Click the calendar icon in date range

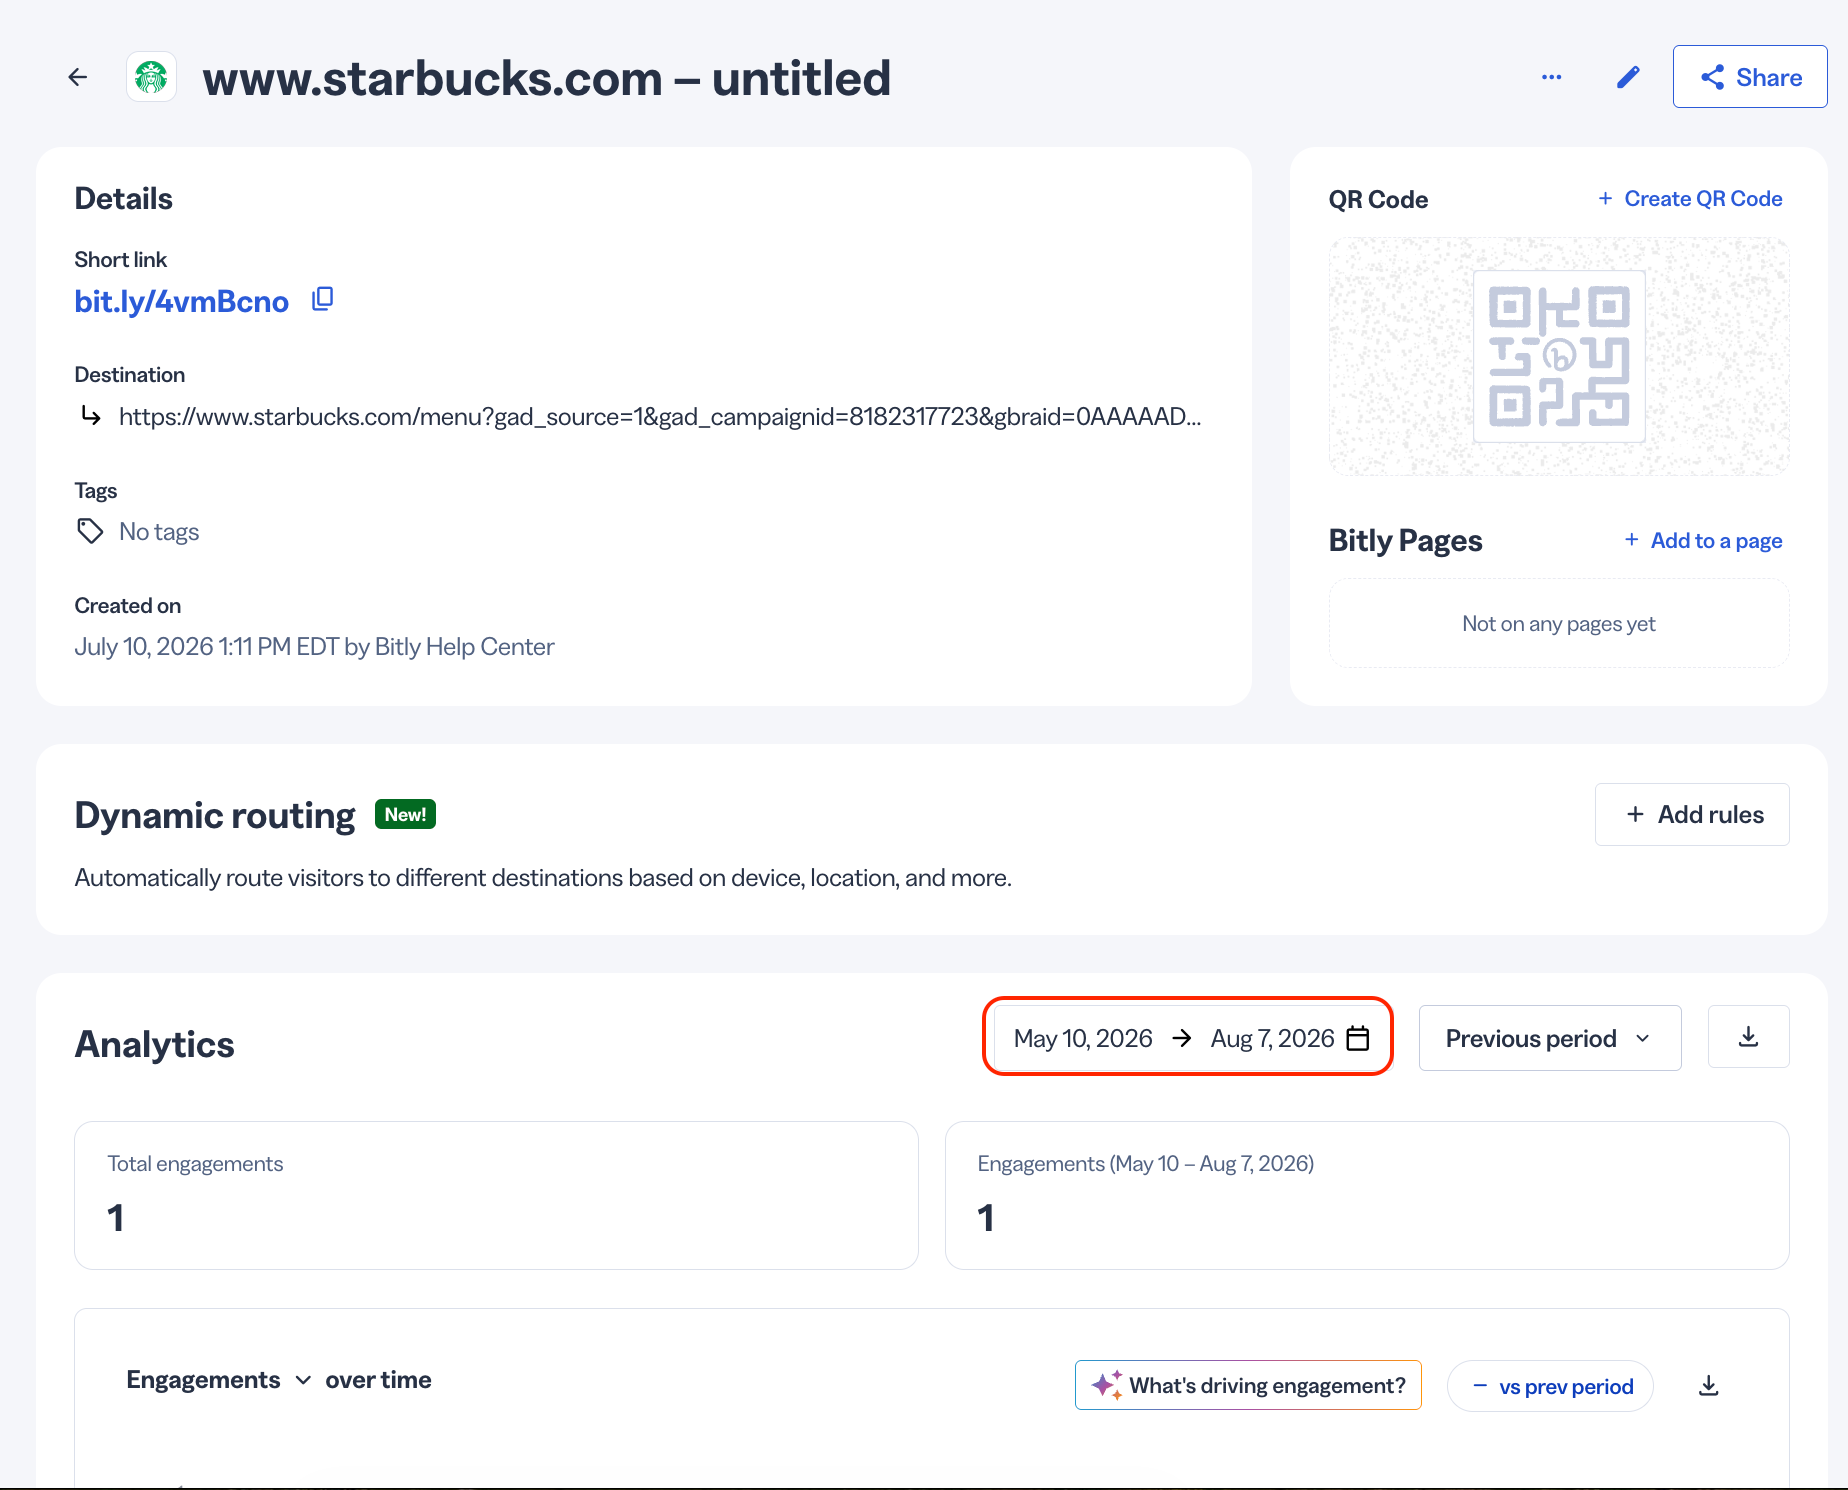(1358, 1038)
